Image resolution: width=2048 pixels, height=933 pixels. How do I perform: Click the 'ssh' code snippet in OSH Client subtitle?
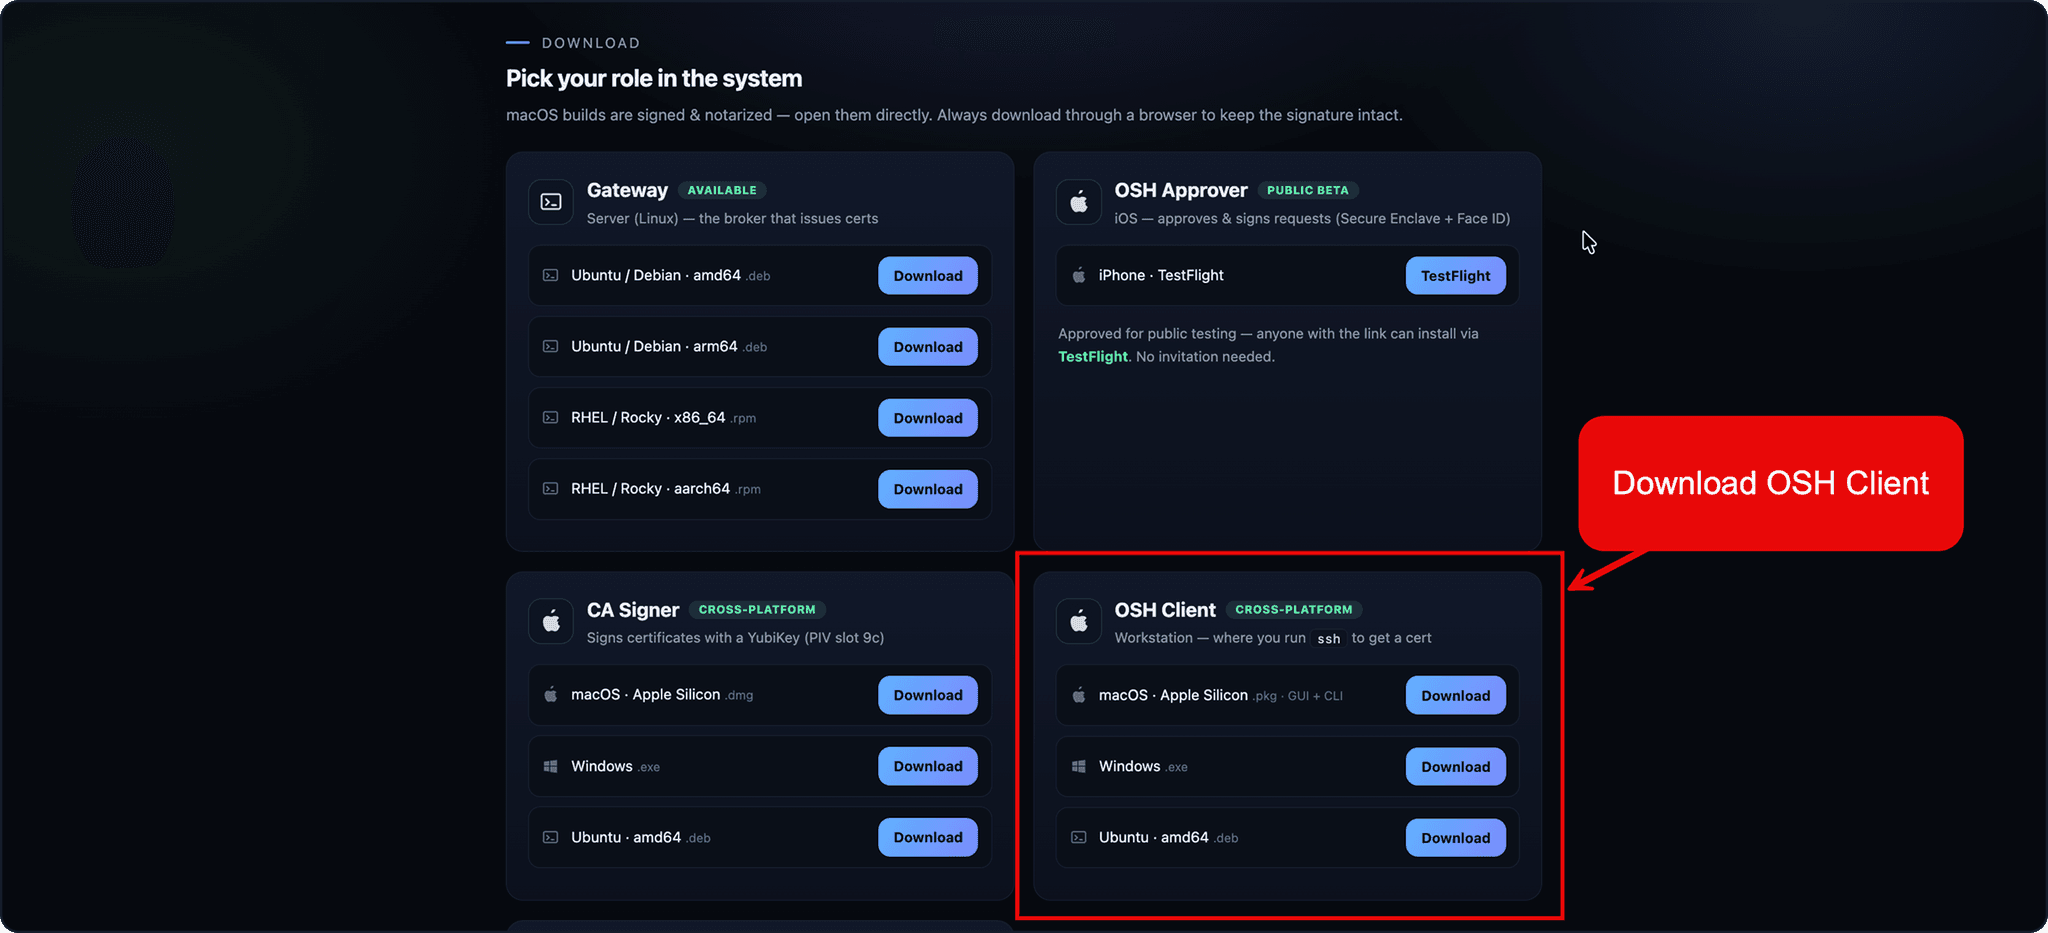(x=1328, y=639)
